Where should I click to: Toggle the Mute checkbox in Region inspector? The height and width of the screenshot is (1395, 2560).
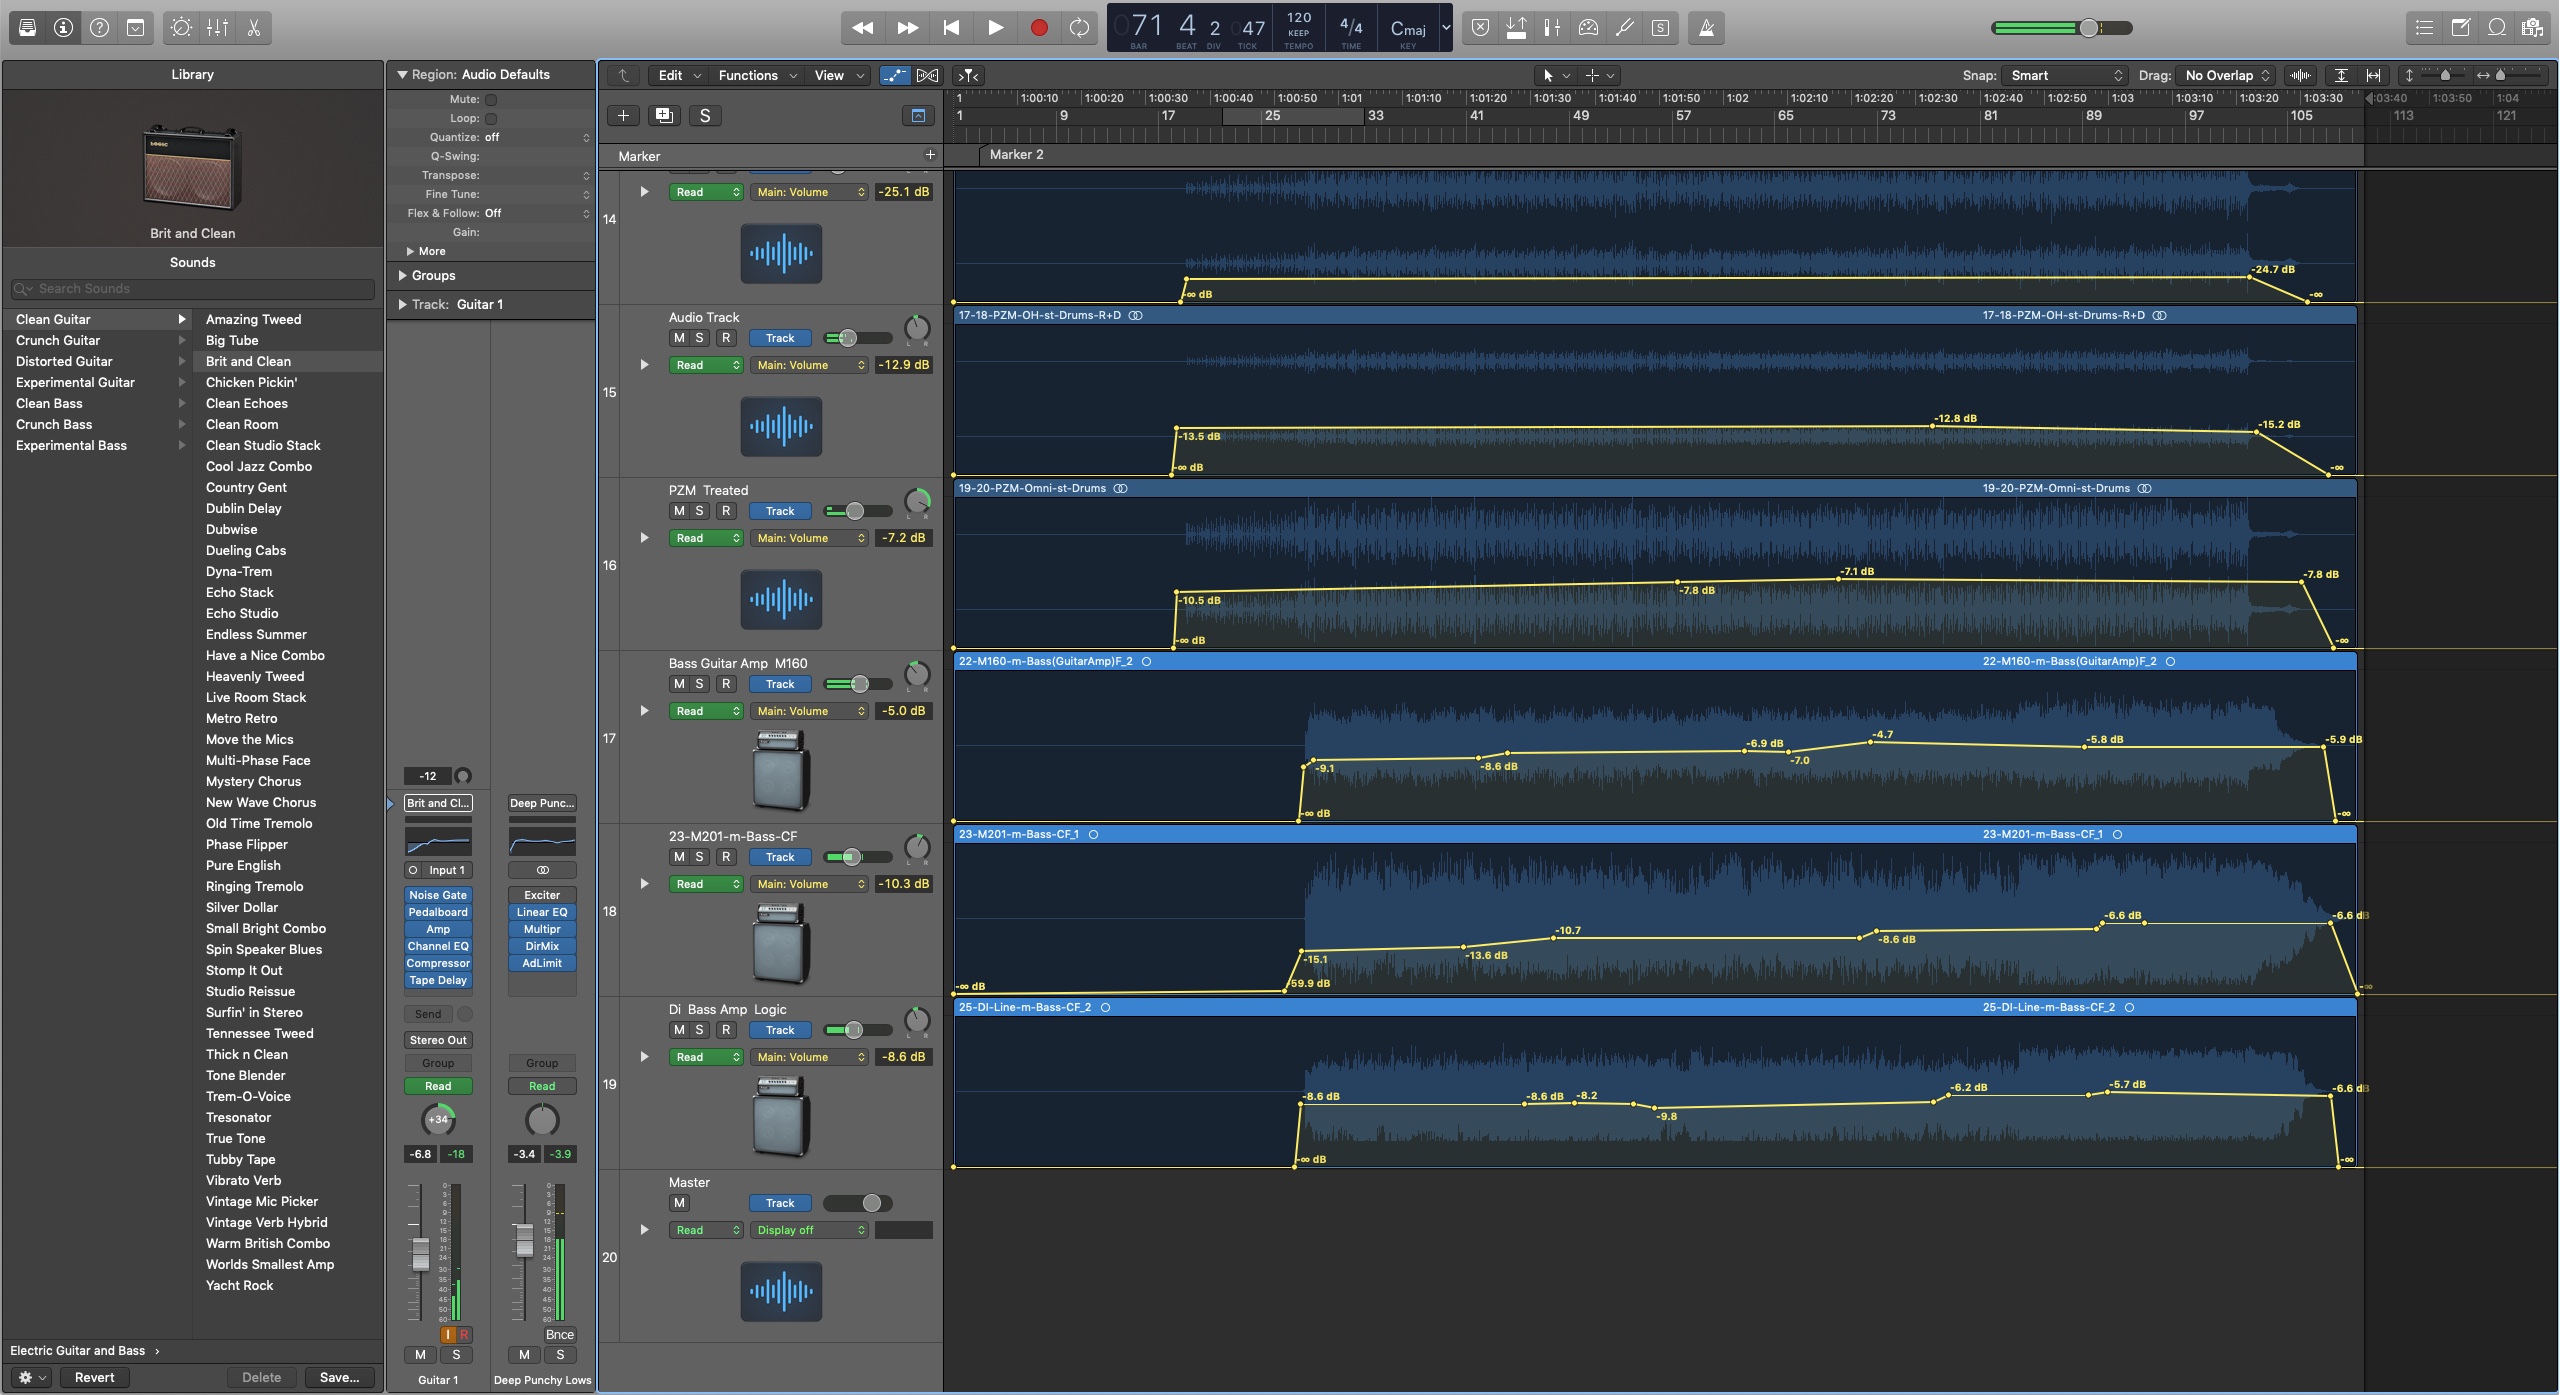point(491,99)
